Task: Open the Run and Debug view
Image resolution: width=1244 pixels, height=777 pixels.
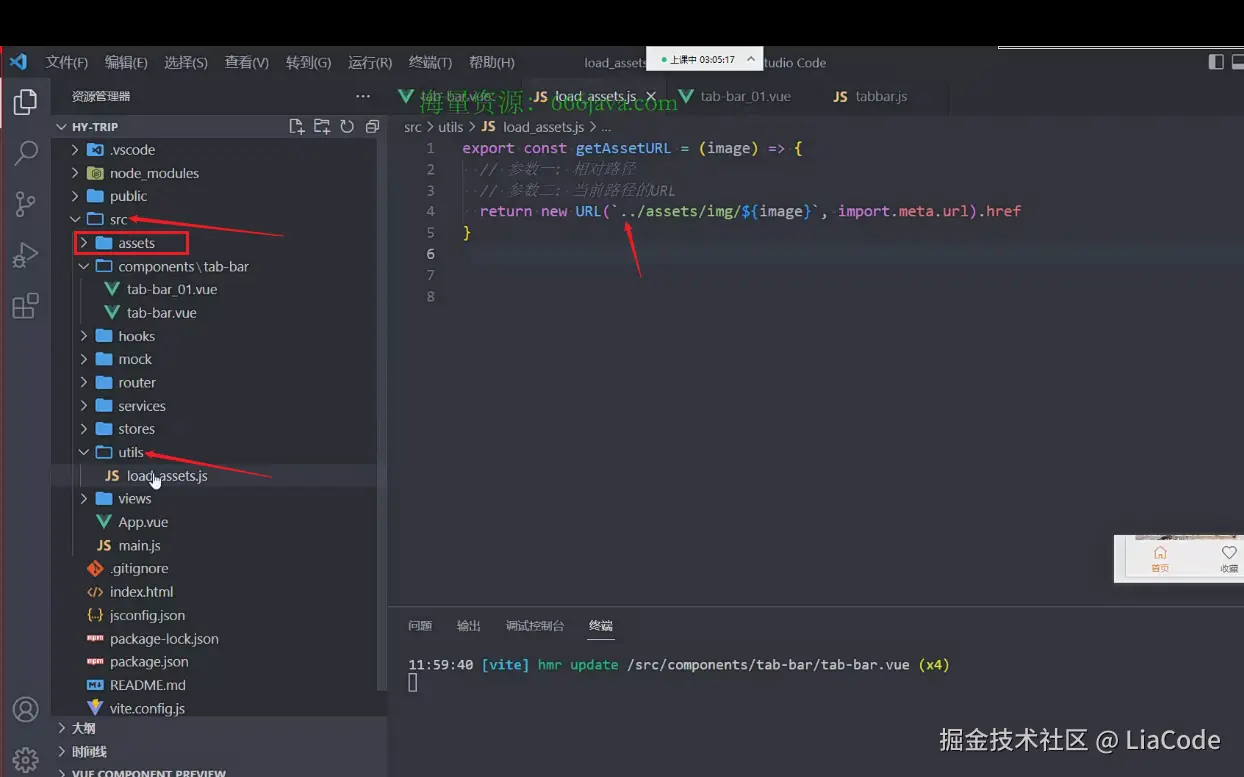Action: coord(25,255)
